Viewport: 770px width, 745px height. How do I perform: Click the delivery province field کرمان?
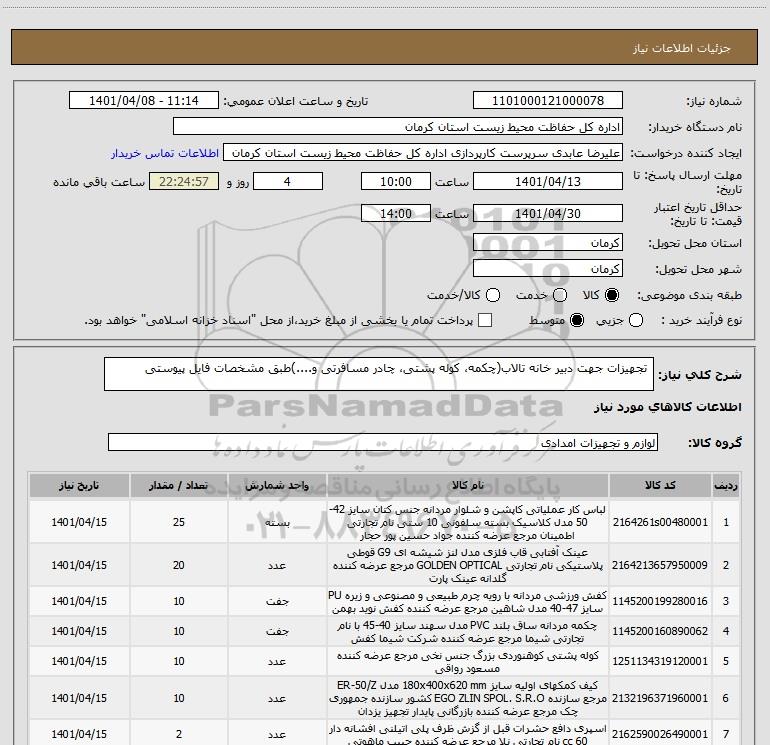[548, 243]
